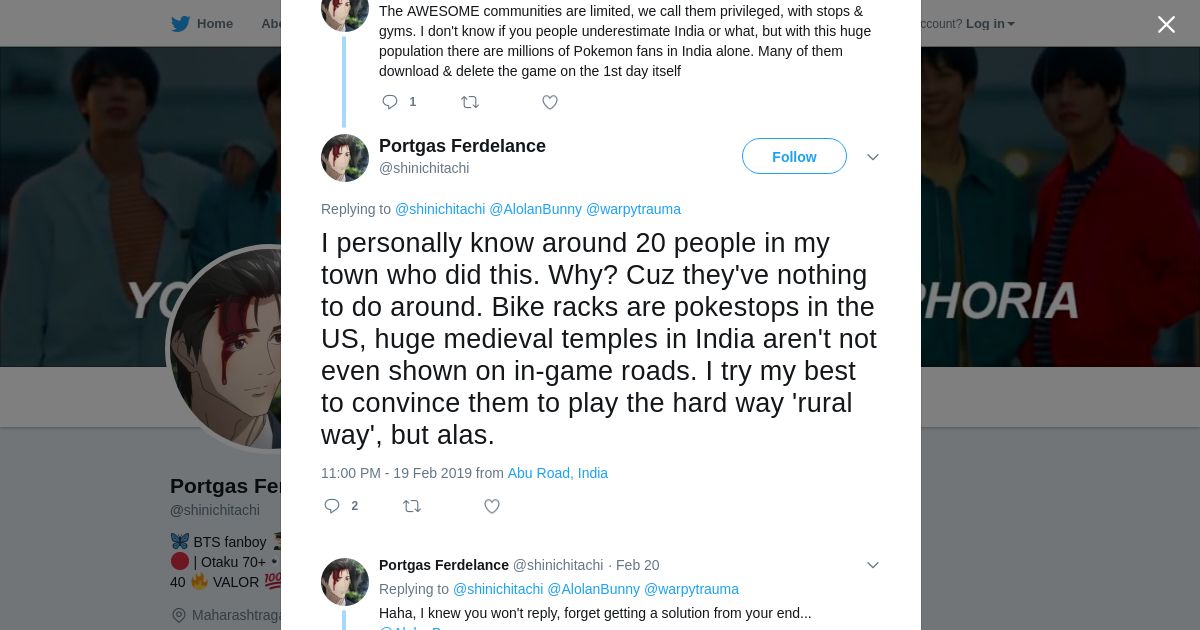Click Portgas Ferdelance avatar in main tweet

345,158
